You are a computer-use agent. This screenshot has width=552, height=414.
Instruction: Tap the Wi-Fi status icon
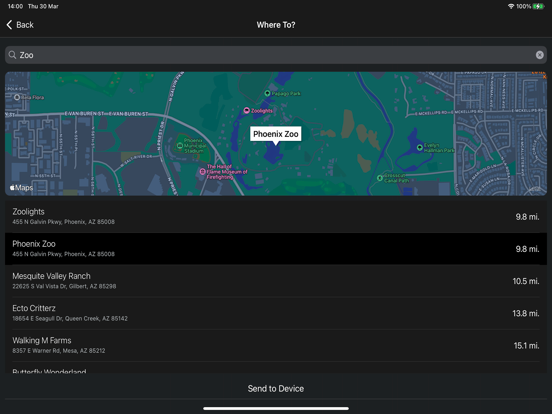[511, 6]
